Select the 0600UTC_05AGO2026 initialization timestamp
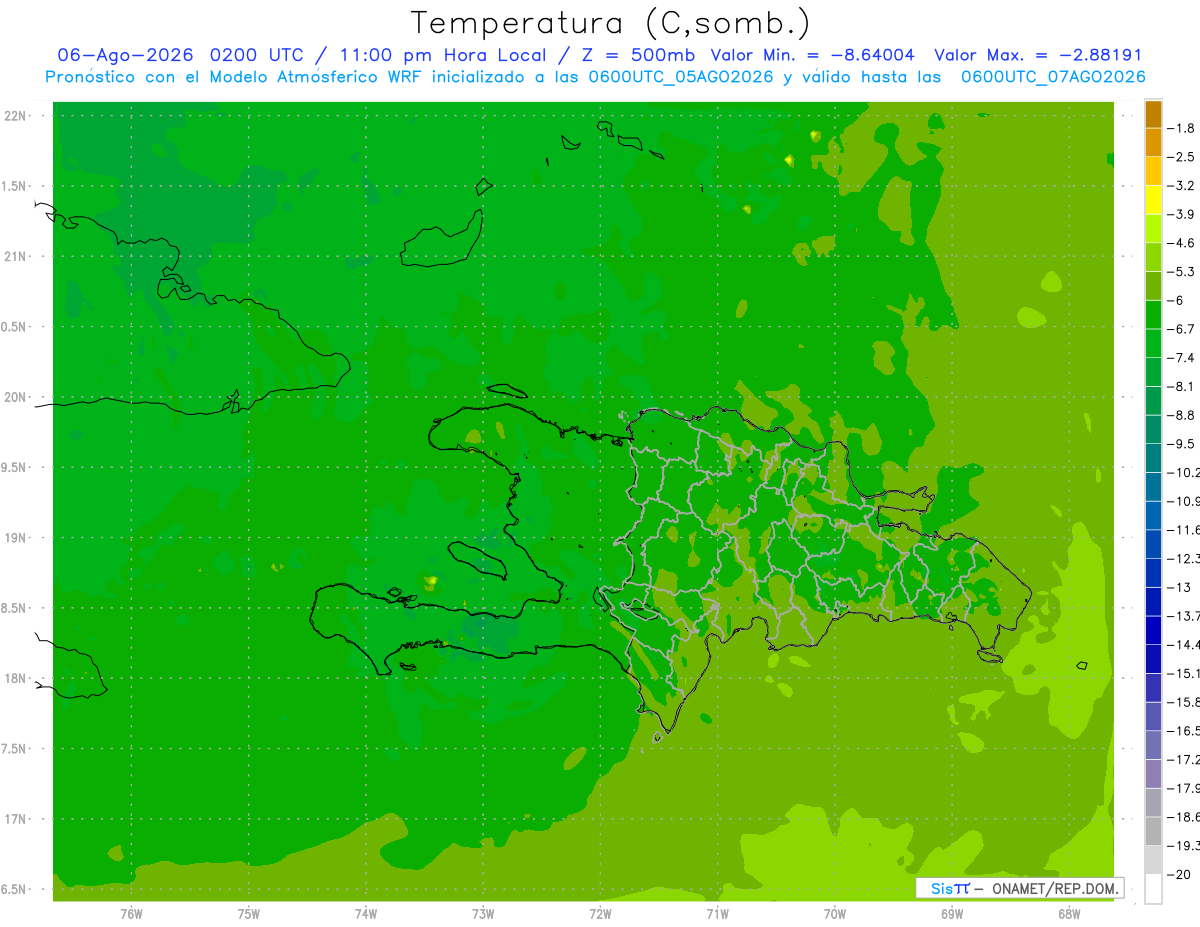The width and height of the screenshot is (1200, 927). click(x=679, y=77)
